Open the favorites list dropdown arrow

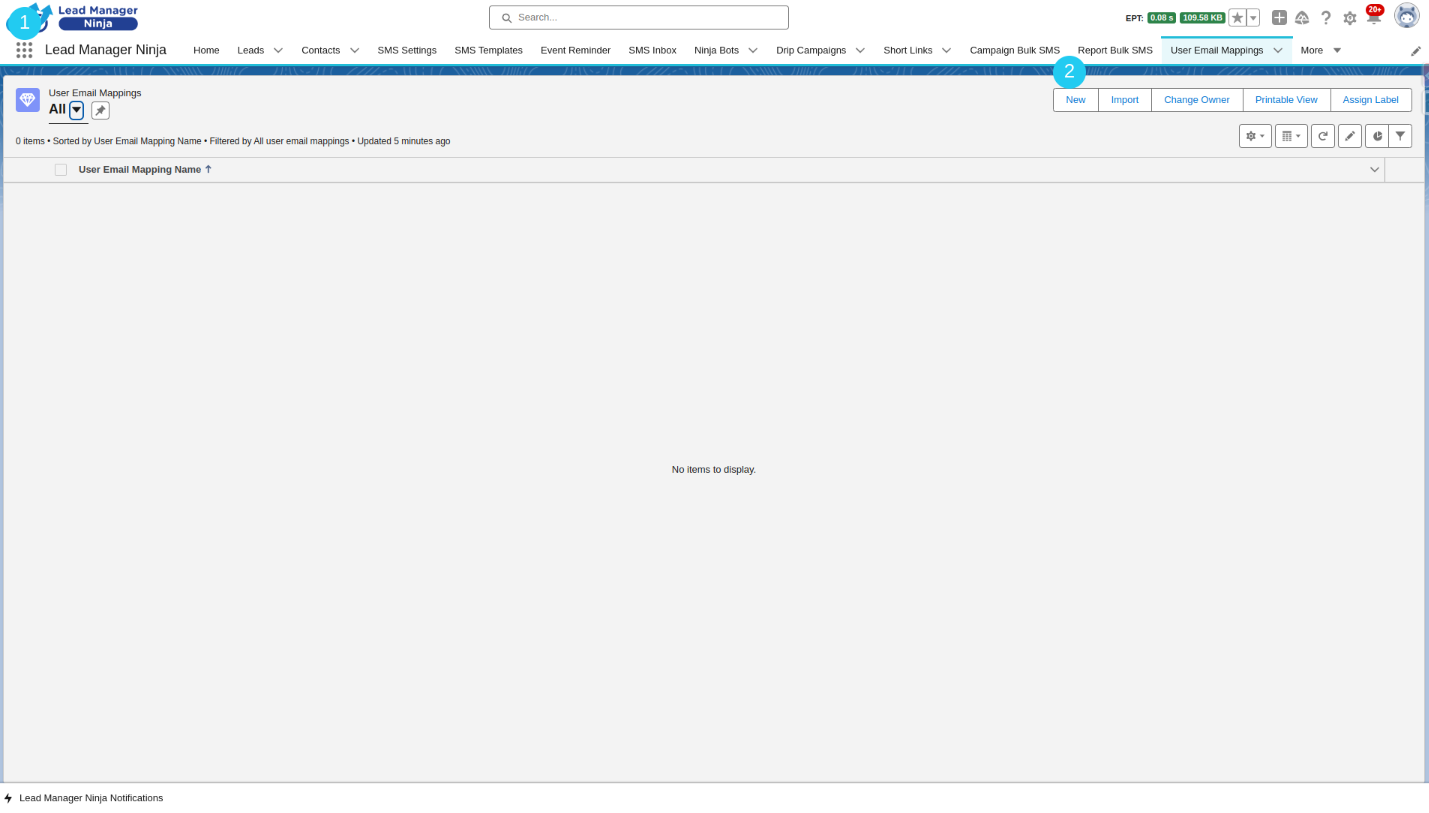pos(1253,18)
